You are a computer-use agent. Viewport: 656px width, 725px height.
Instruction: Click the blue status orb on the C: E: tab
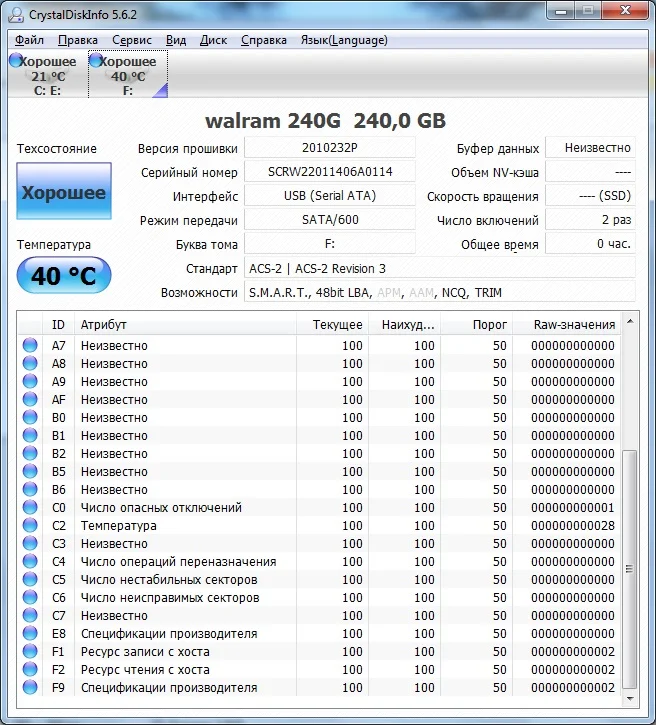[x=16, y=60]
